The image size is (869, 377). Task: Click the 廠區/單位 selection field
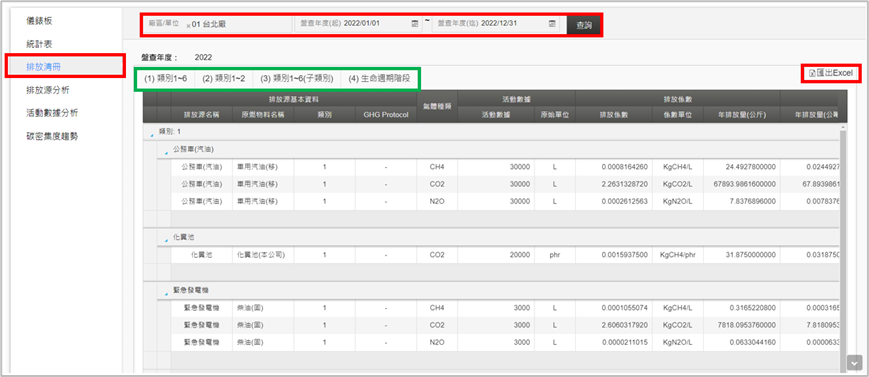(x=217, y=24)
